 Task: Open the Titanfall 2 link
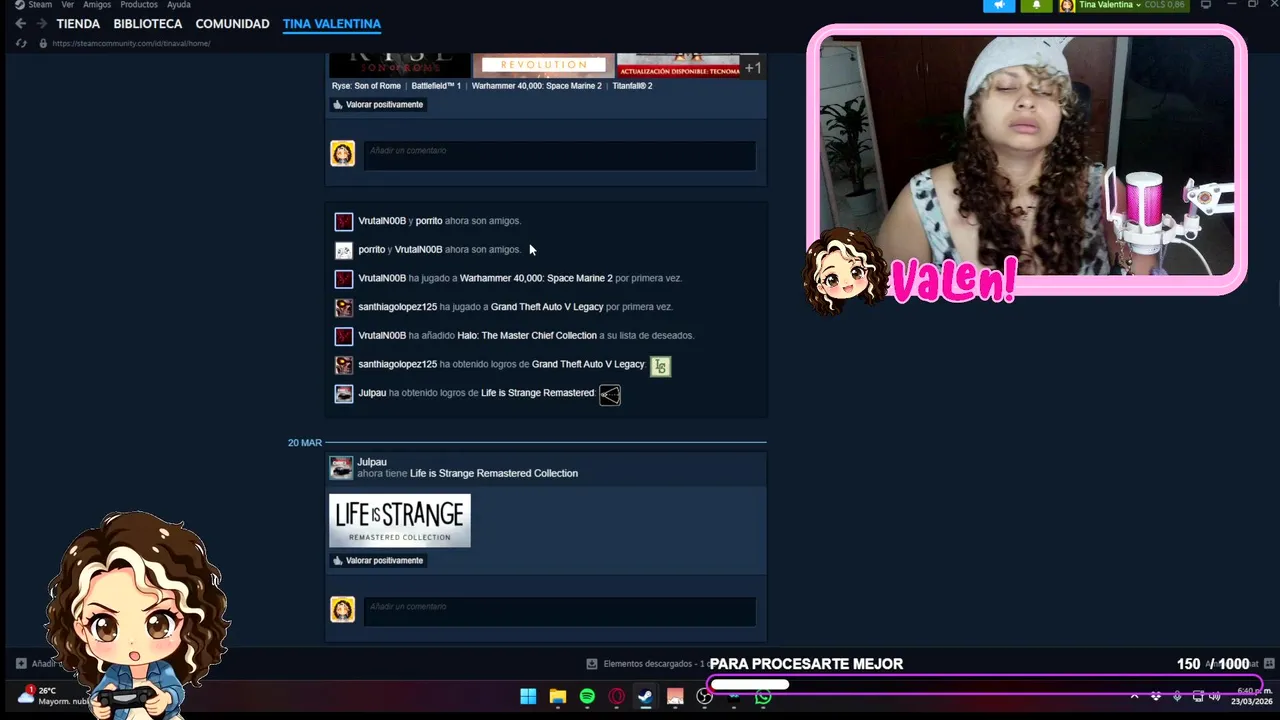point(632,86)
